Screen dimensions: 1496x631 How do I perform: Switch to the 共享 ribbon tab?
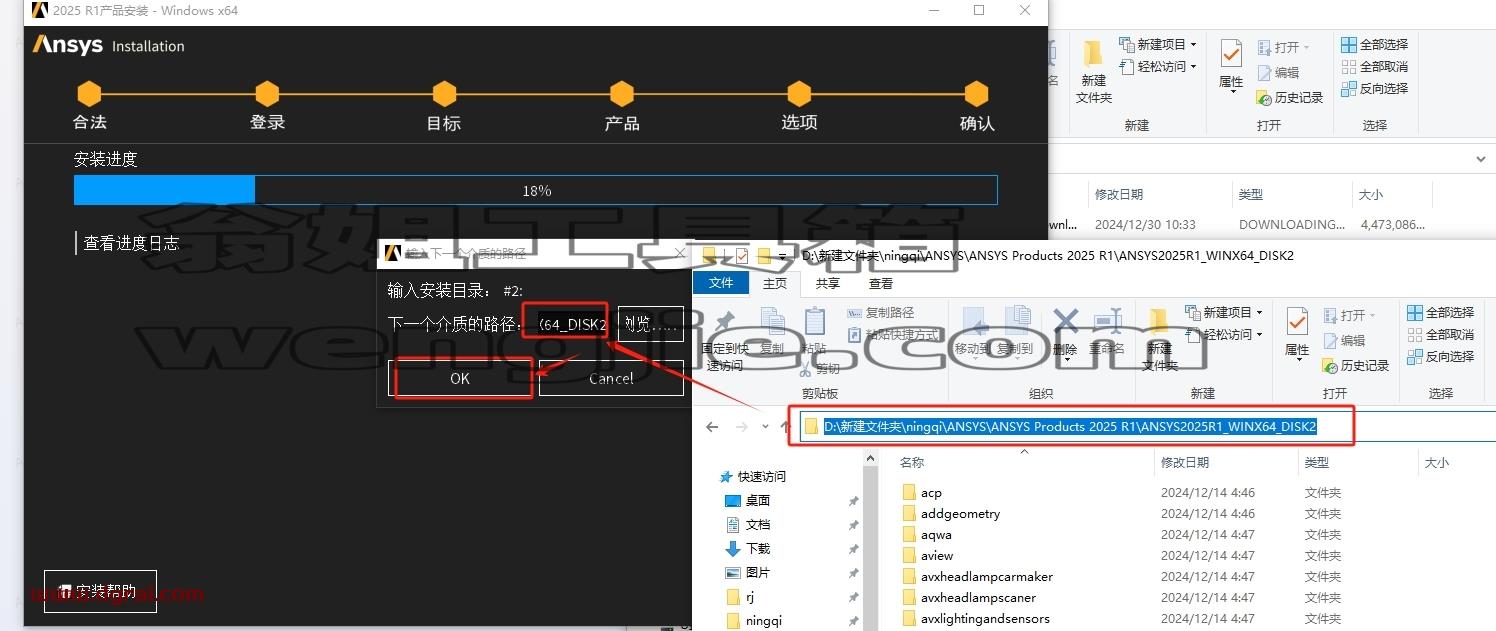(828, 283)
